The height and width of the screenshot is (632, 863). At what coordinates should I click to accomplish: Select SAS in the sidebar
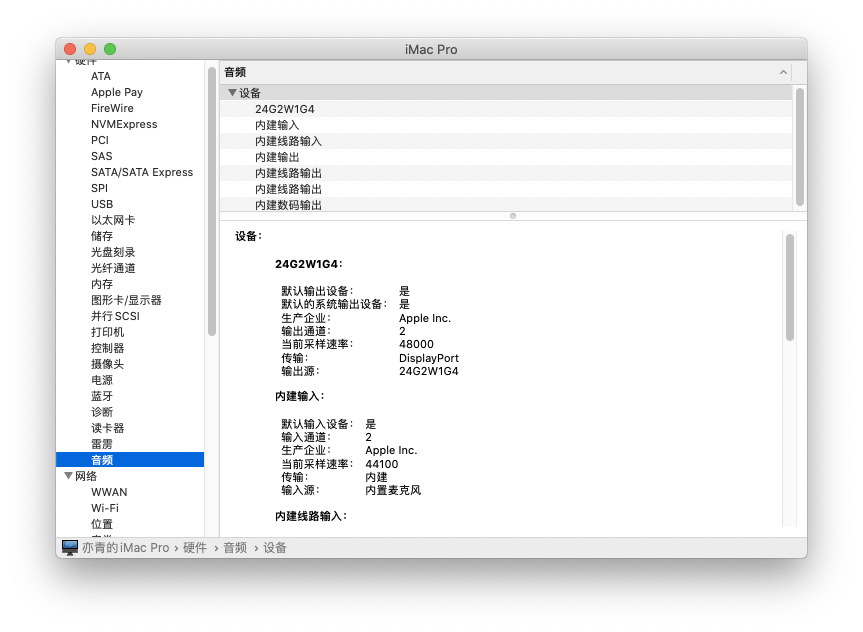tap(101, 156)
